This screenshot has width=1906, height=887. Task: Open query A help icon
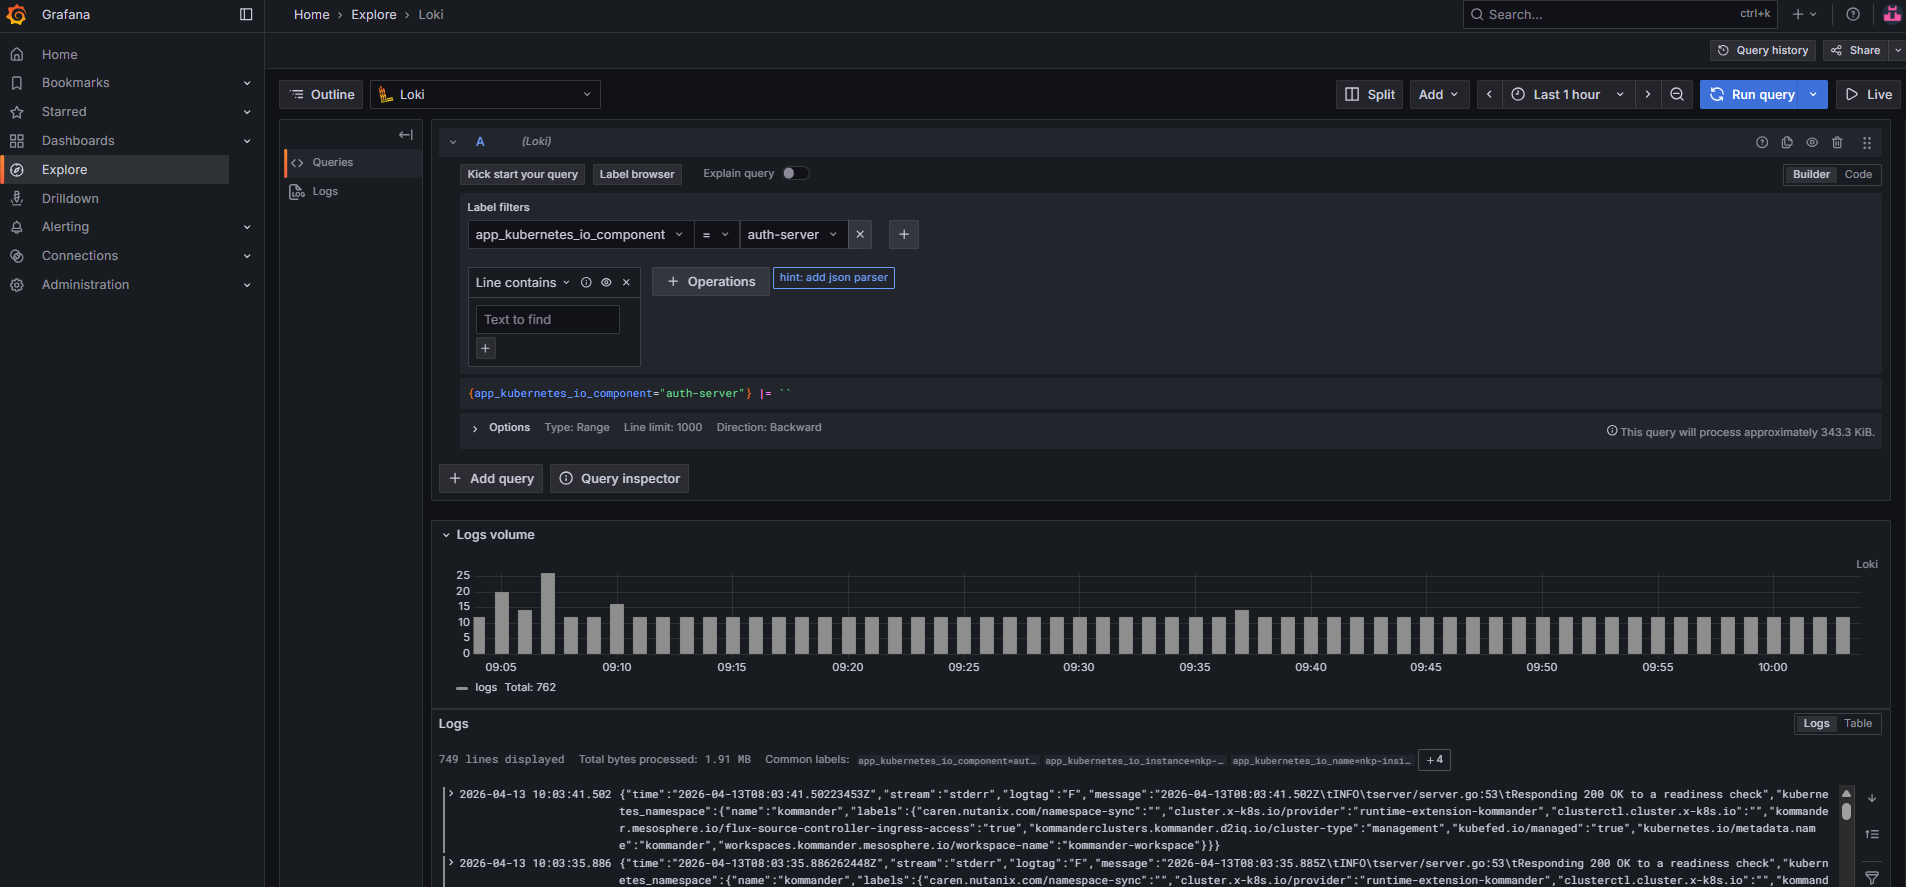1762,142
